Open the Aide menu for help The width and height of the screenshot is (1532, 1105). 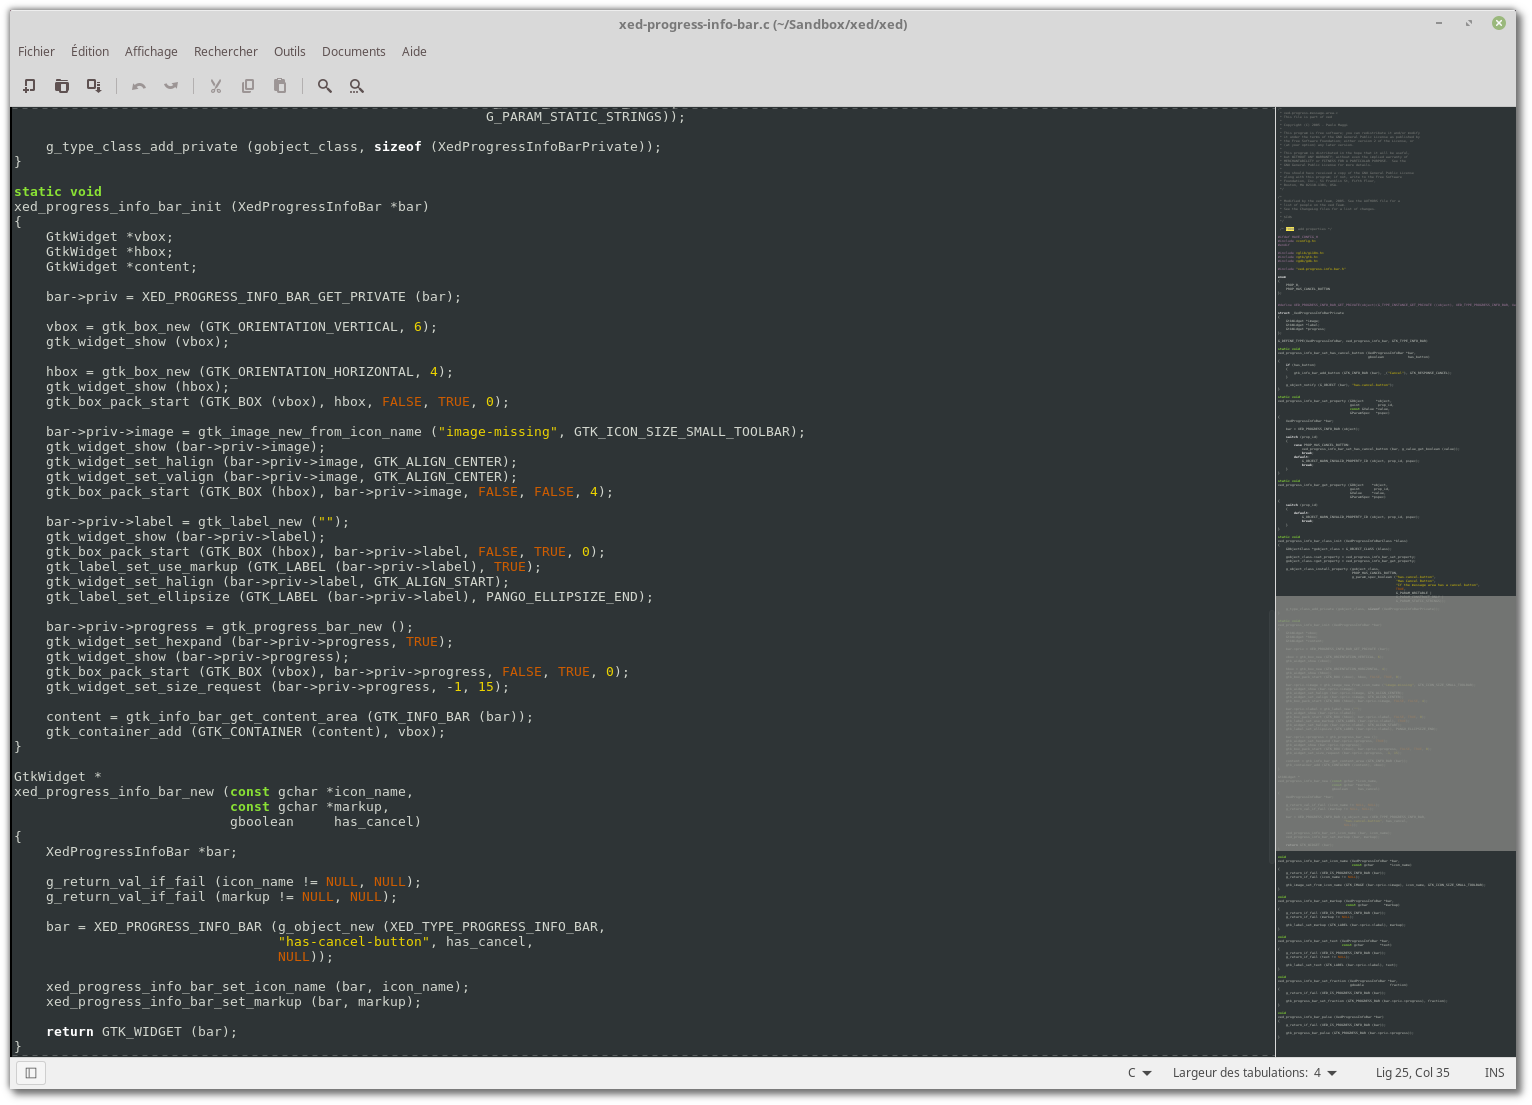tap(414, 51)
